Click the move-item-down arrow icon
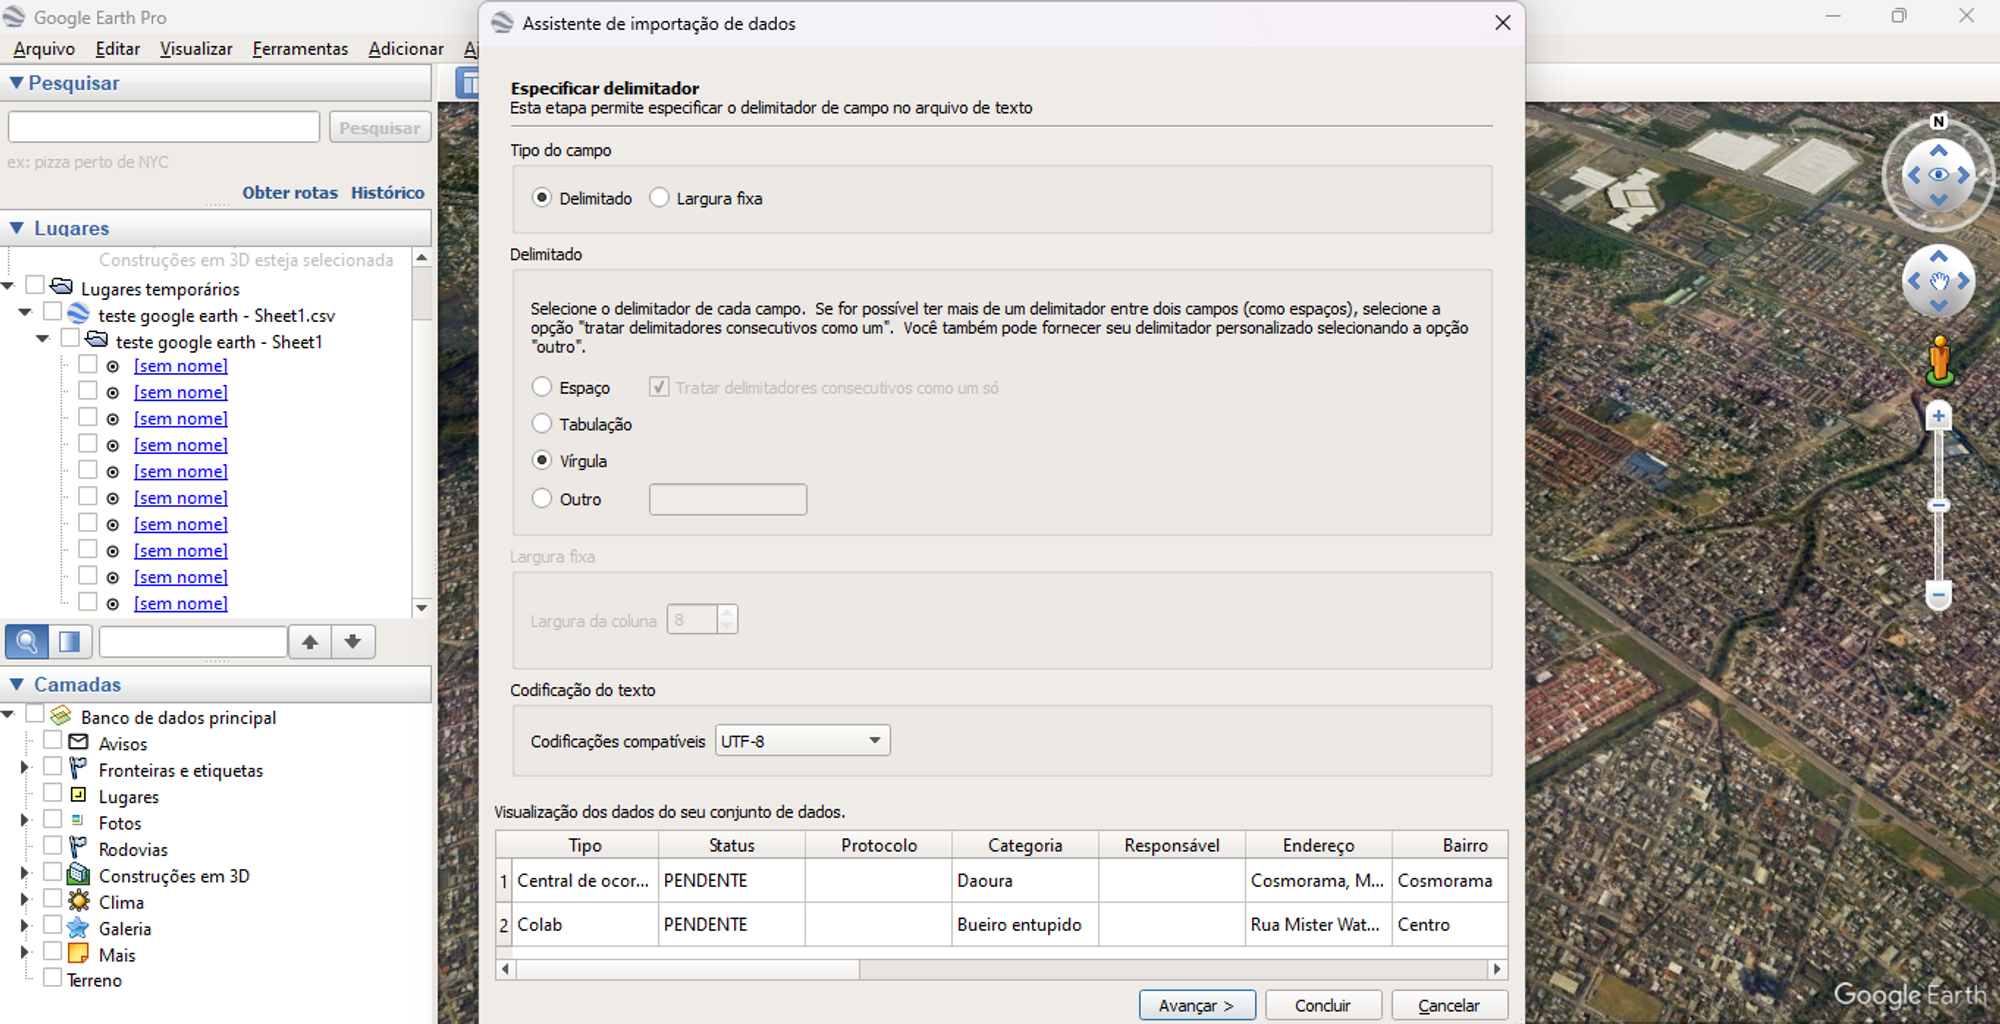The height and width of the screenshot is (1024, 2000). point(354,641)
